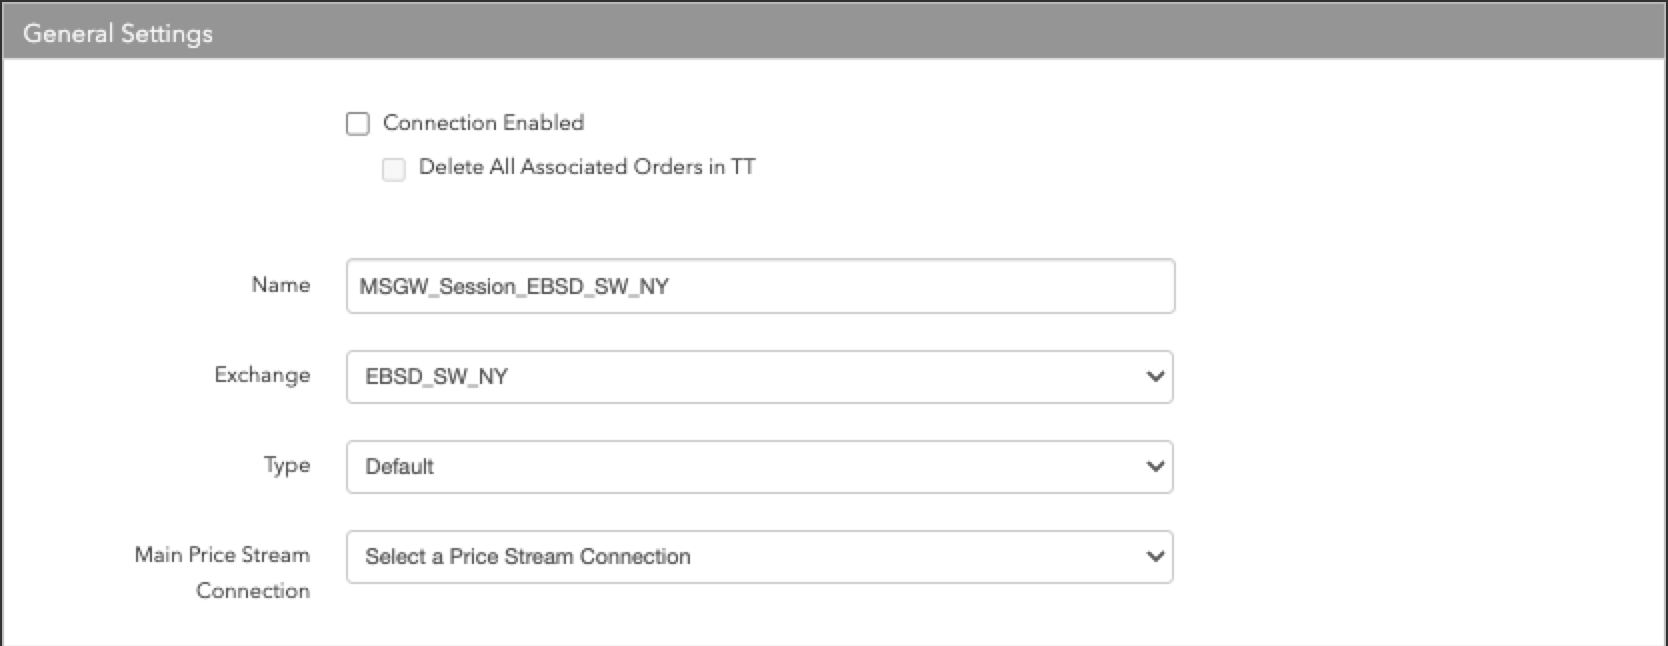Click the 'Main Price Stream Connection' label
The image size is (1668, 646).
tap(223, 572)
